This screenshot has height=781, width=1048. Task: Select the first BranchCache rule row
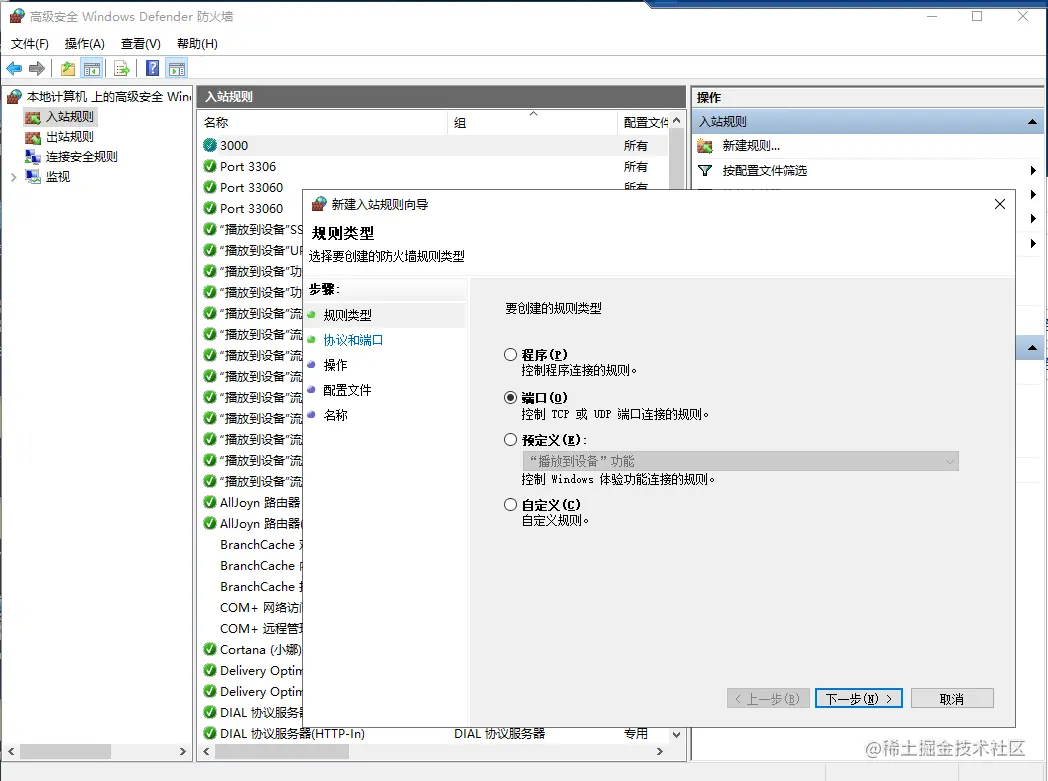tap(253, 544)
